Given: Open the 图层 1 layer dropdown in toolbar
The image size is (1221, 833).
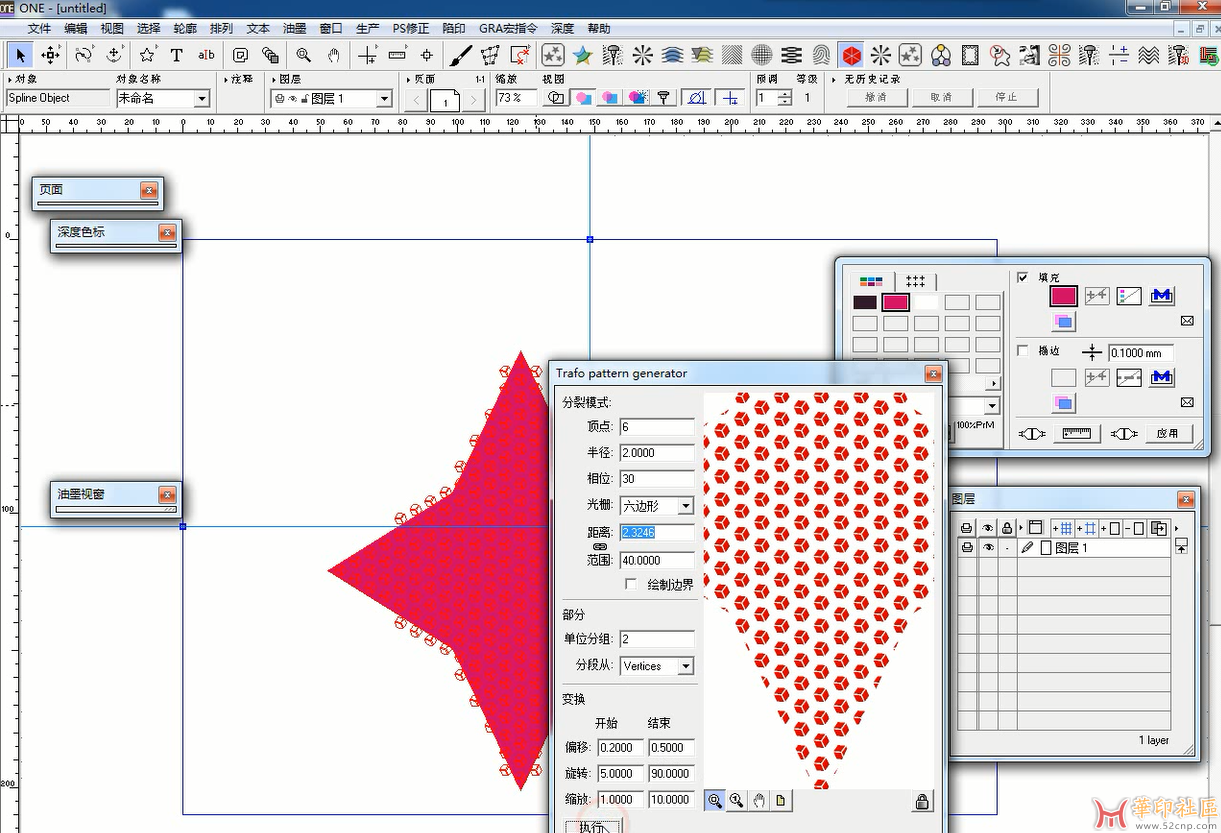Looking at the screenshot, I should (x=383, y=99).
